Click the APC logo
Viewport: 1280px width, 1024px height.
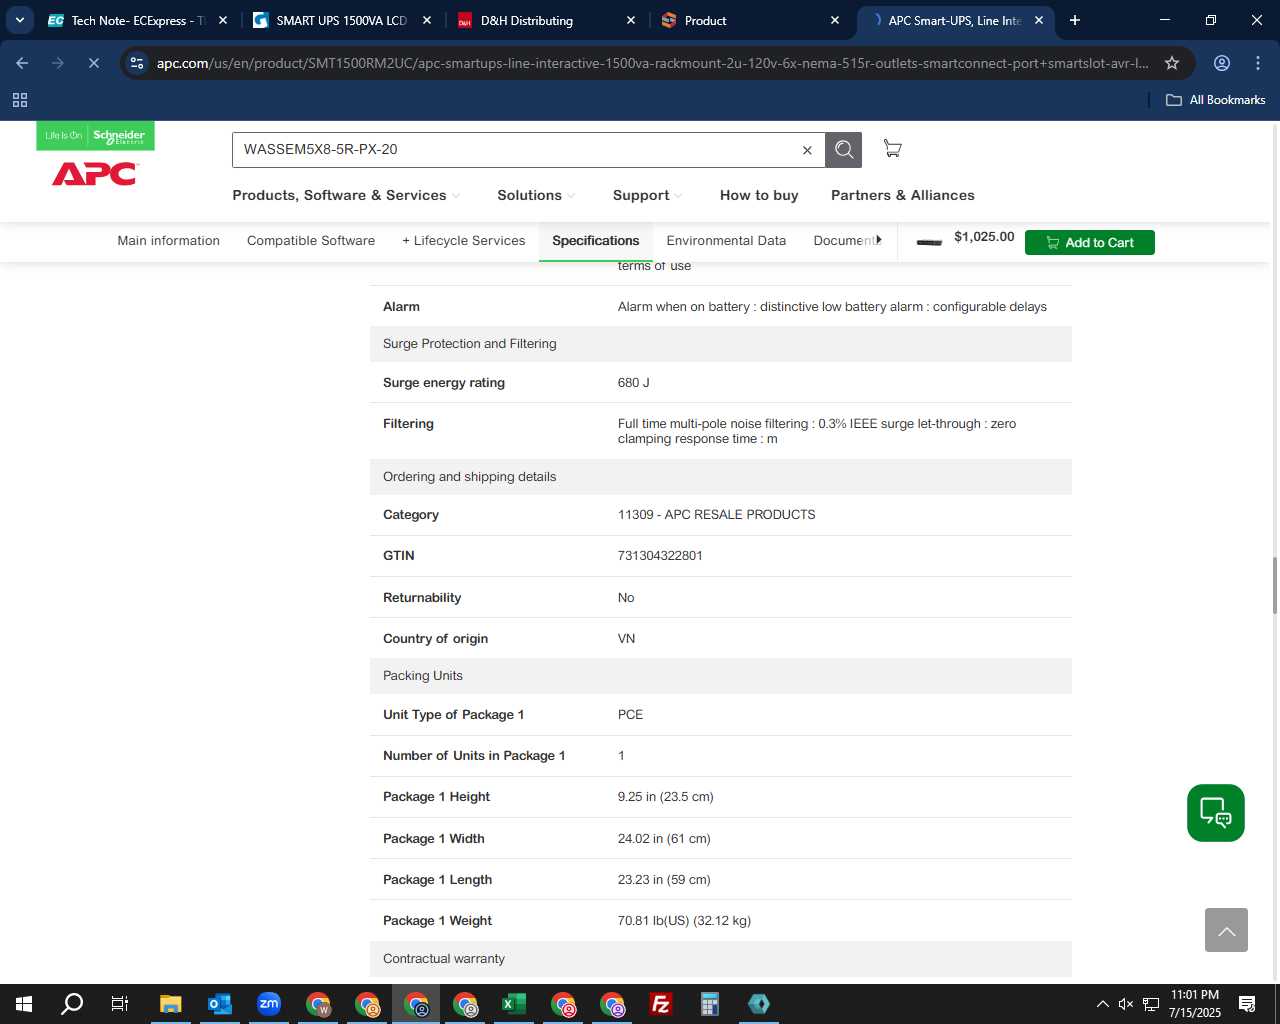click(94, 174)
